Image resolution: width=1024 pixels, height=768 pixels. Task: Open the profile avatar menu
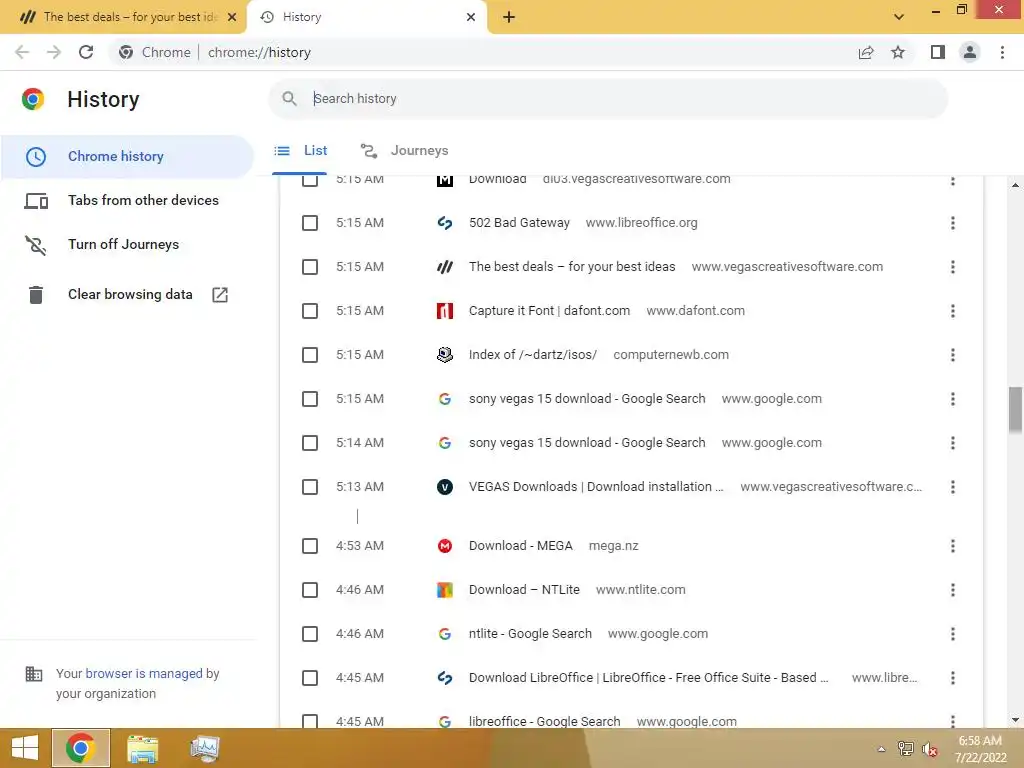970,52
